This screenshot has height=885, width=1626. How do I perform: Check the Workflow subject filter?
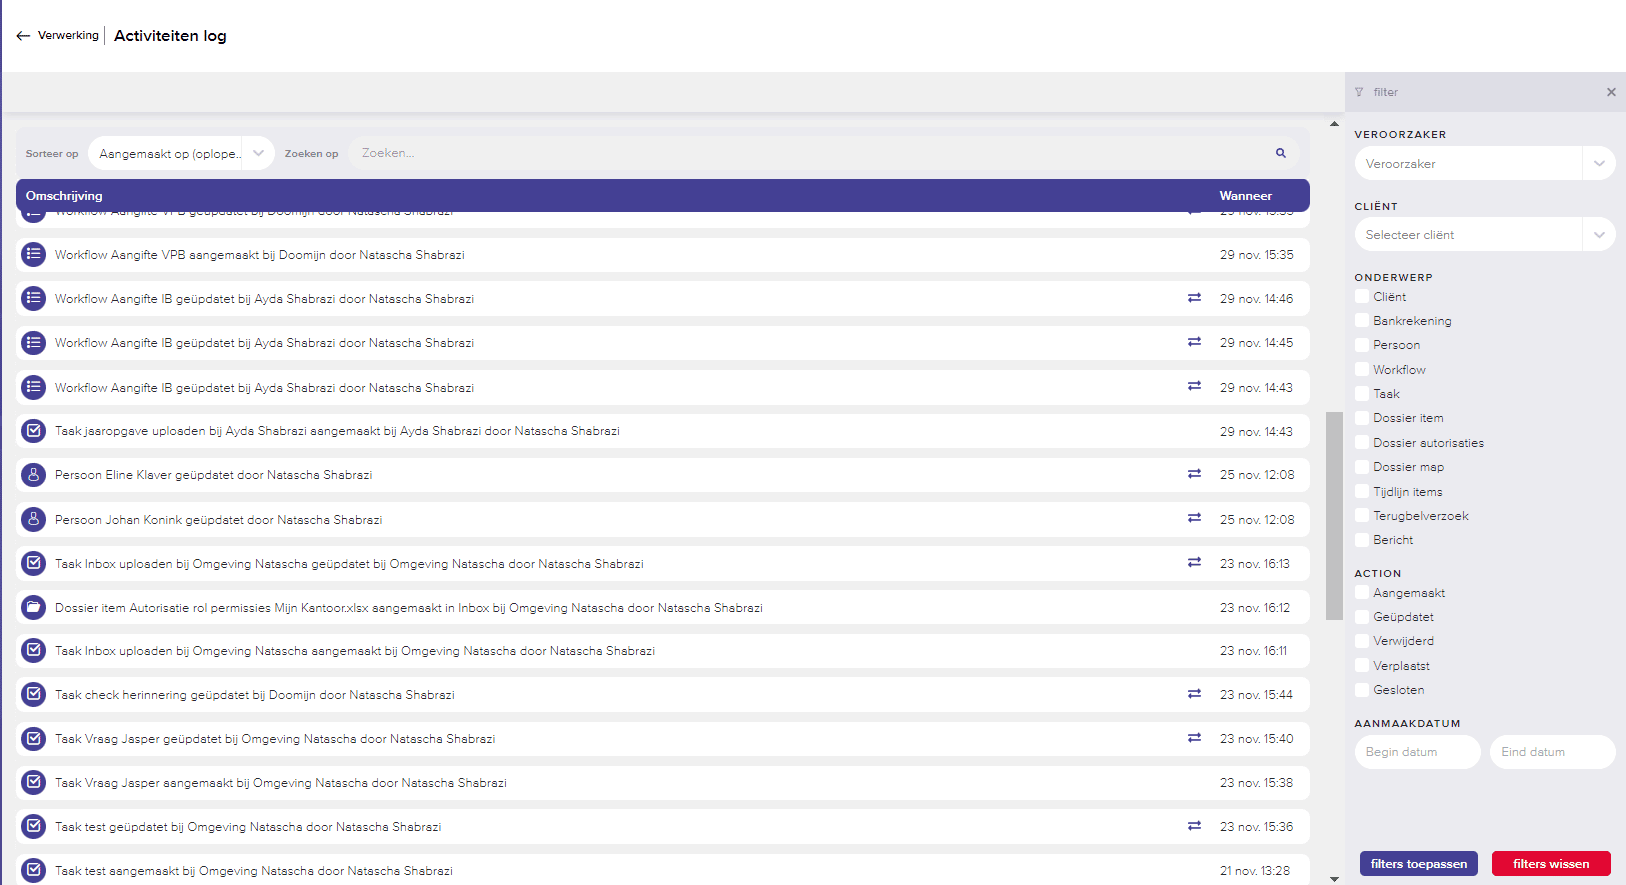click(1362, 370)
